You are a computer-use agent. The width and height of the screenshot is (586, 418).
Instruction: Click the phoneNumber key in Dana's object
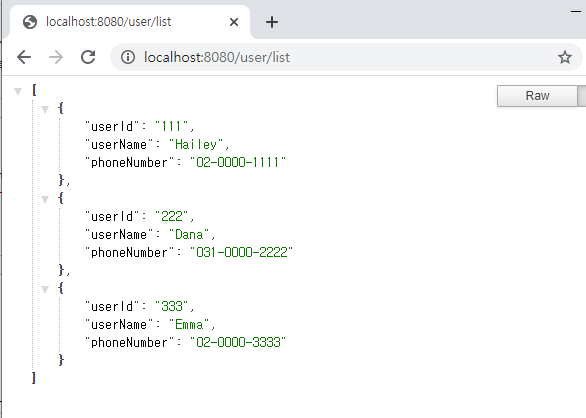129,252
